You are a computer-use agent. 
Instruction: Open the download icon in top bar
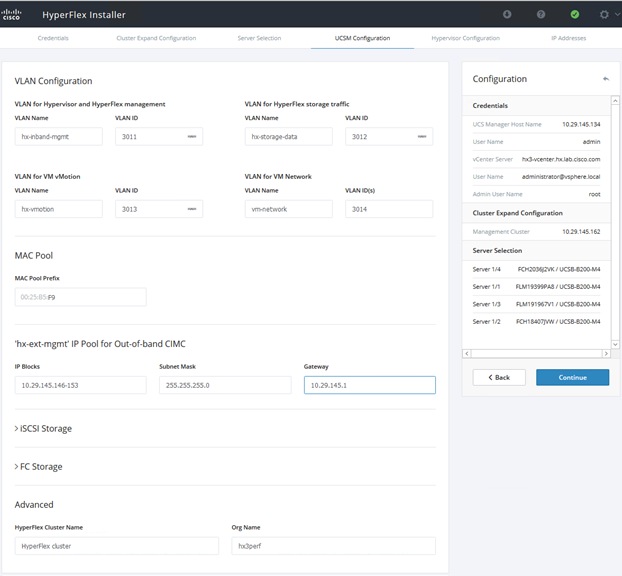click(507, 15)
